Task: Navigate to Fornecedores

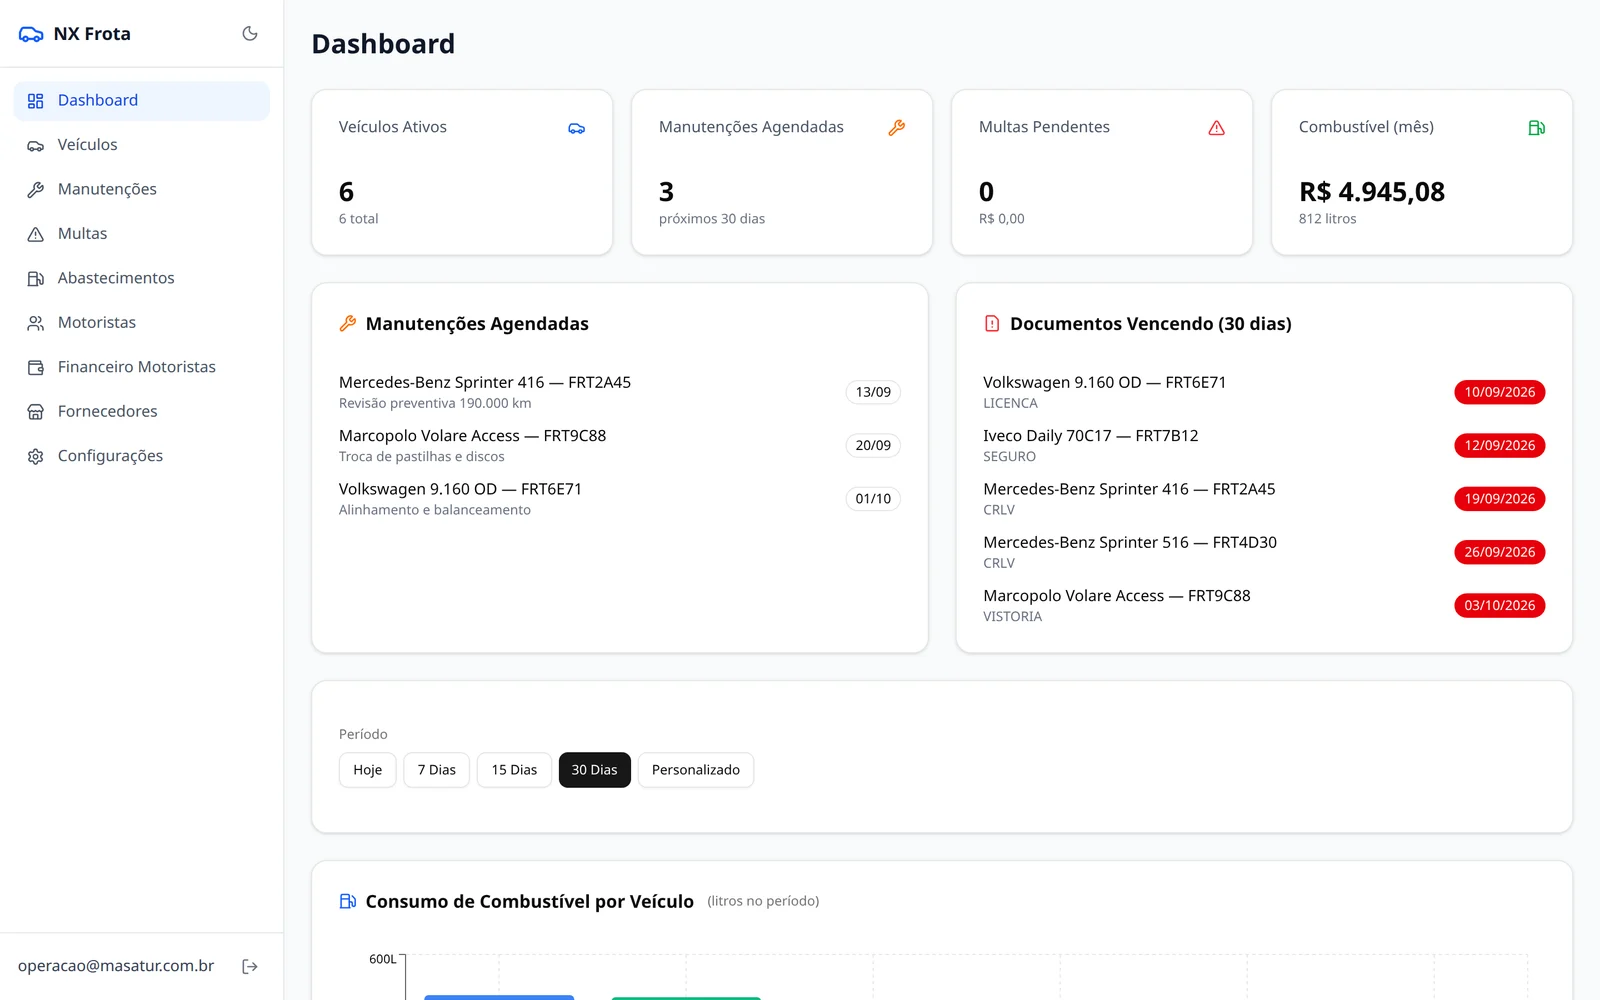Action: click(x=142, y=412)
